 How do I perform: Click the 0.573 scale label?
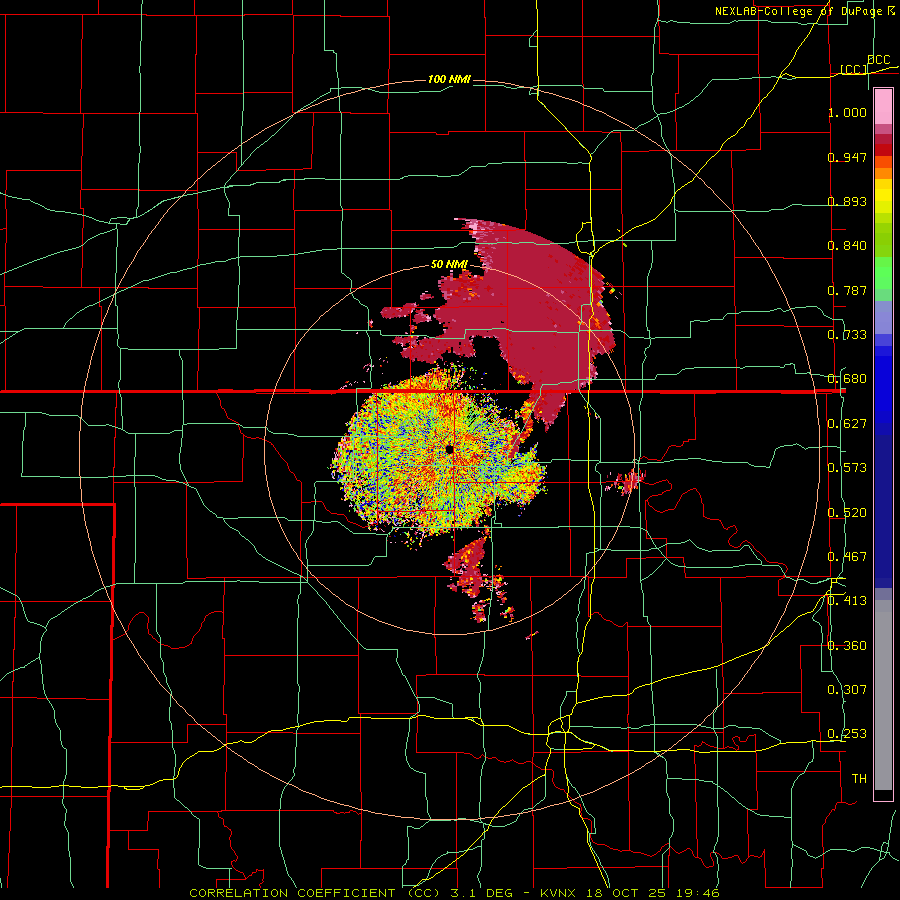847,468
